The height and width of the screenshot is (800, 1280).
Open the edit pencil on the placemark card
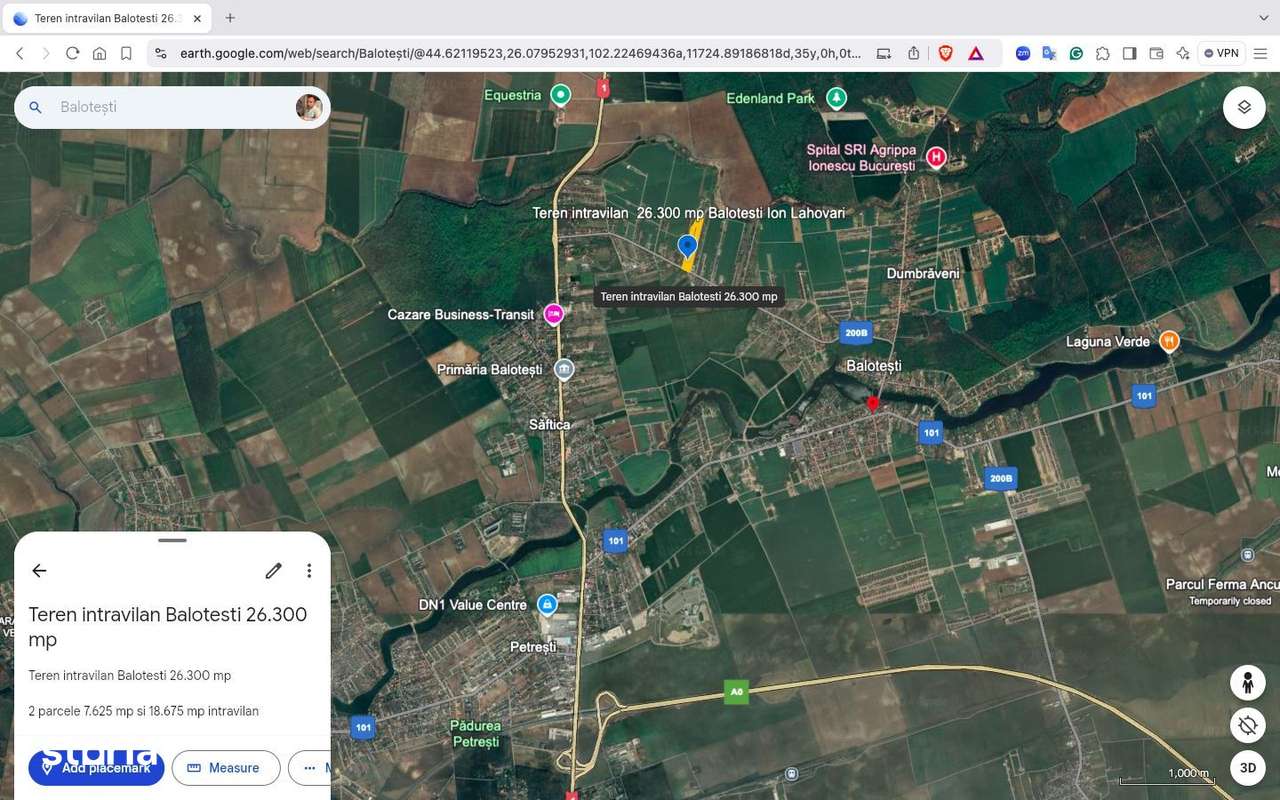tap(273, 570)
